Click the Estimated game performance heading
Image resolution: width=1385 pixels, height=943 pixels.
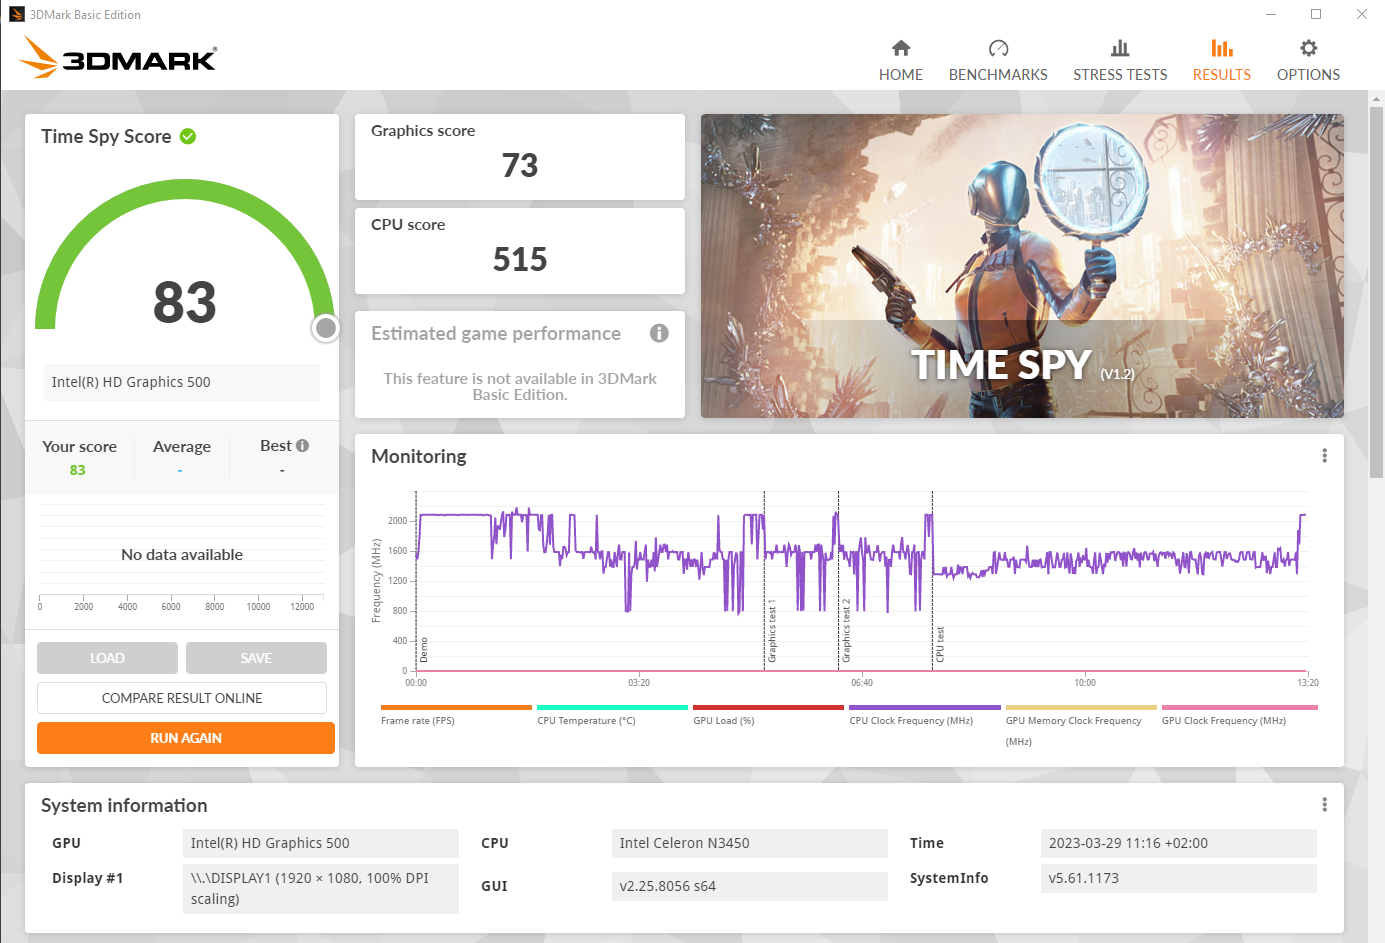pos(496,334)
